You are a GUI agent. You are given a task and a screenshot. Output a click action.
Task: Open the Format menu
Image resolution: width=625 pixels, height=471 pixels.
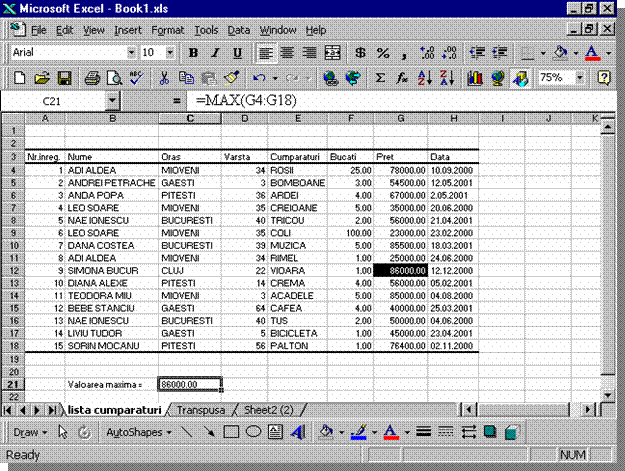pos(168,30)
